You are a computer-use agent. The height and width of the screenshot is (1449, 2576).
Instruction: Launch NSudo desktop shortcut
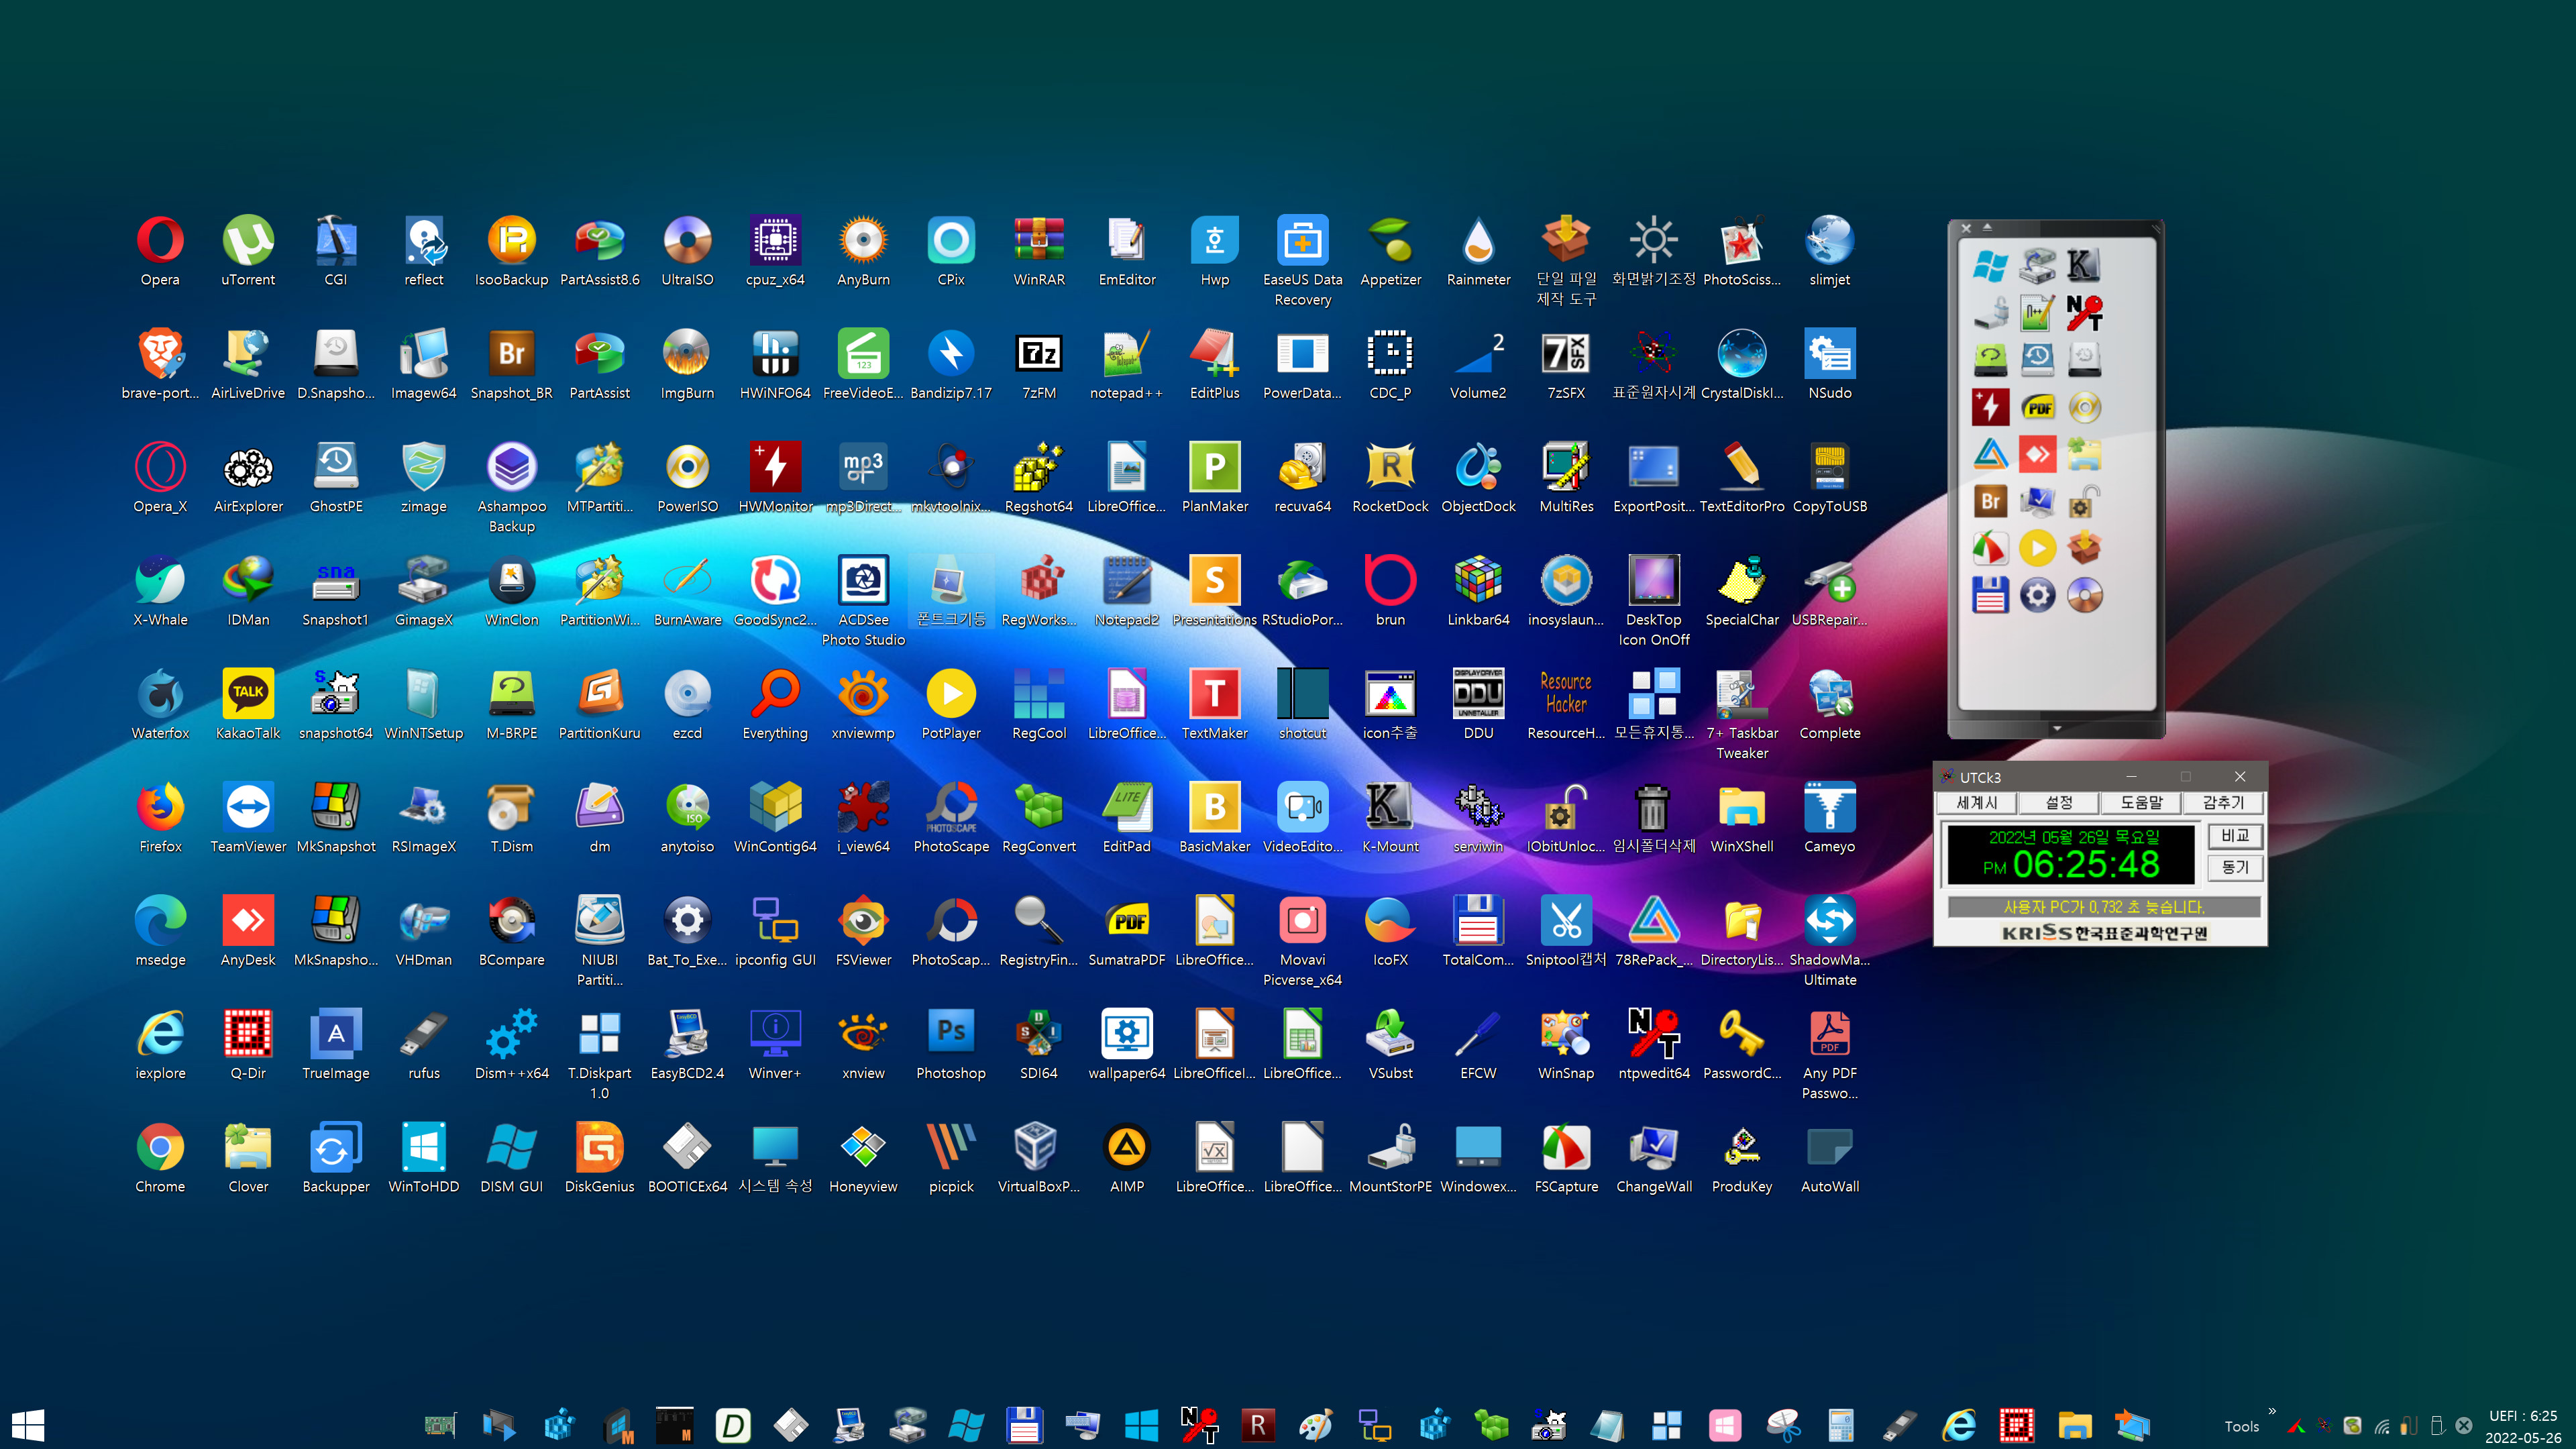click(1829, 363)
